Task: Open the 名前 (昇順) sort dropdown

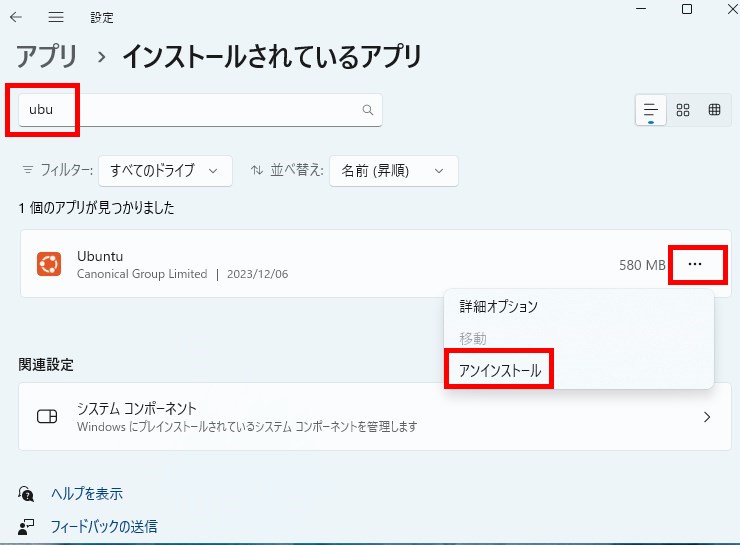Action: click(x=394, y=170)
